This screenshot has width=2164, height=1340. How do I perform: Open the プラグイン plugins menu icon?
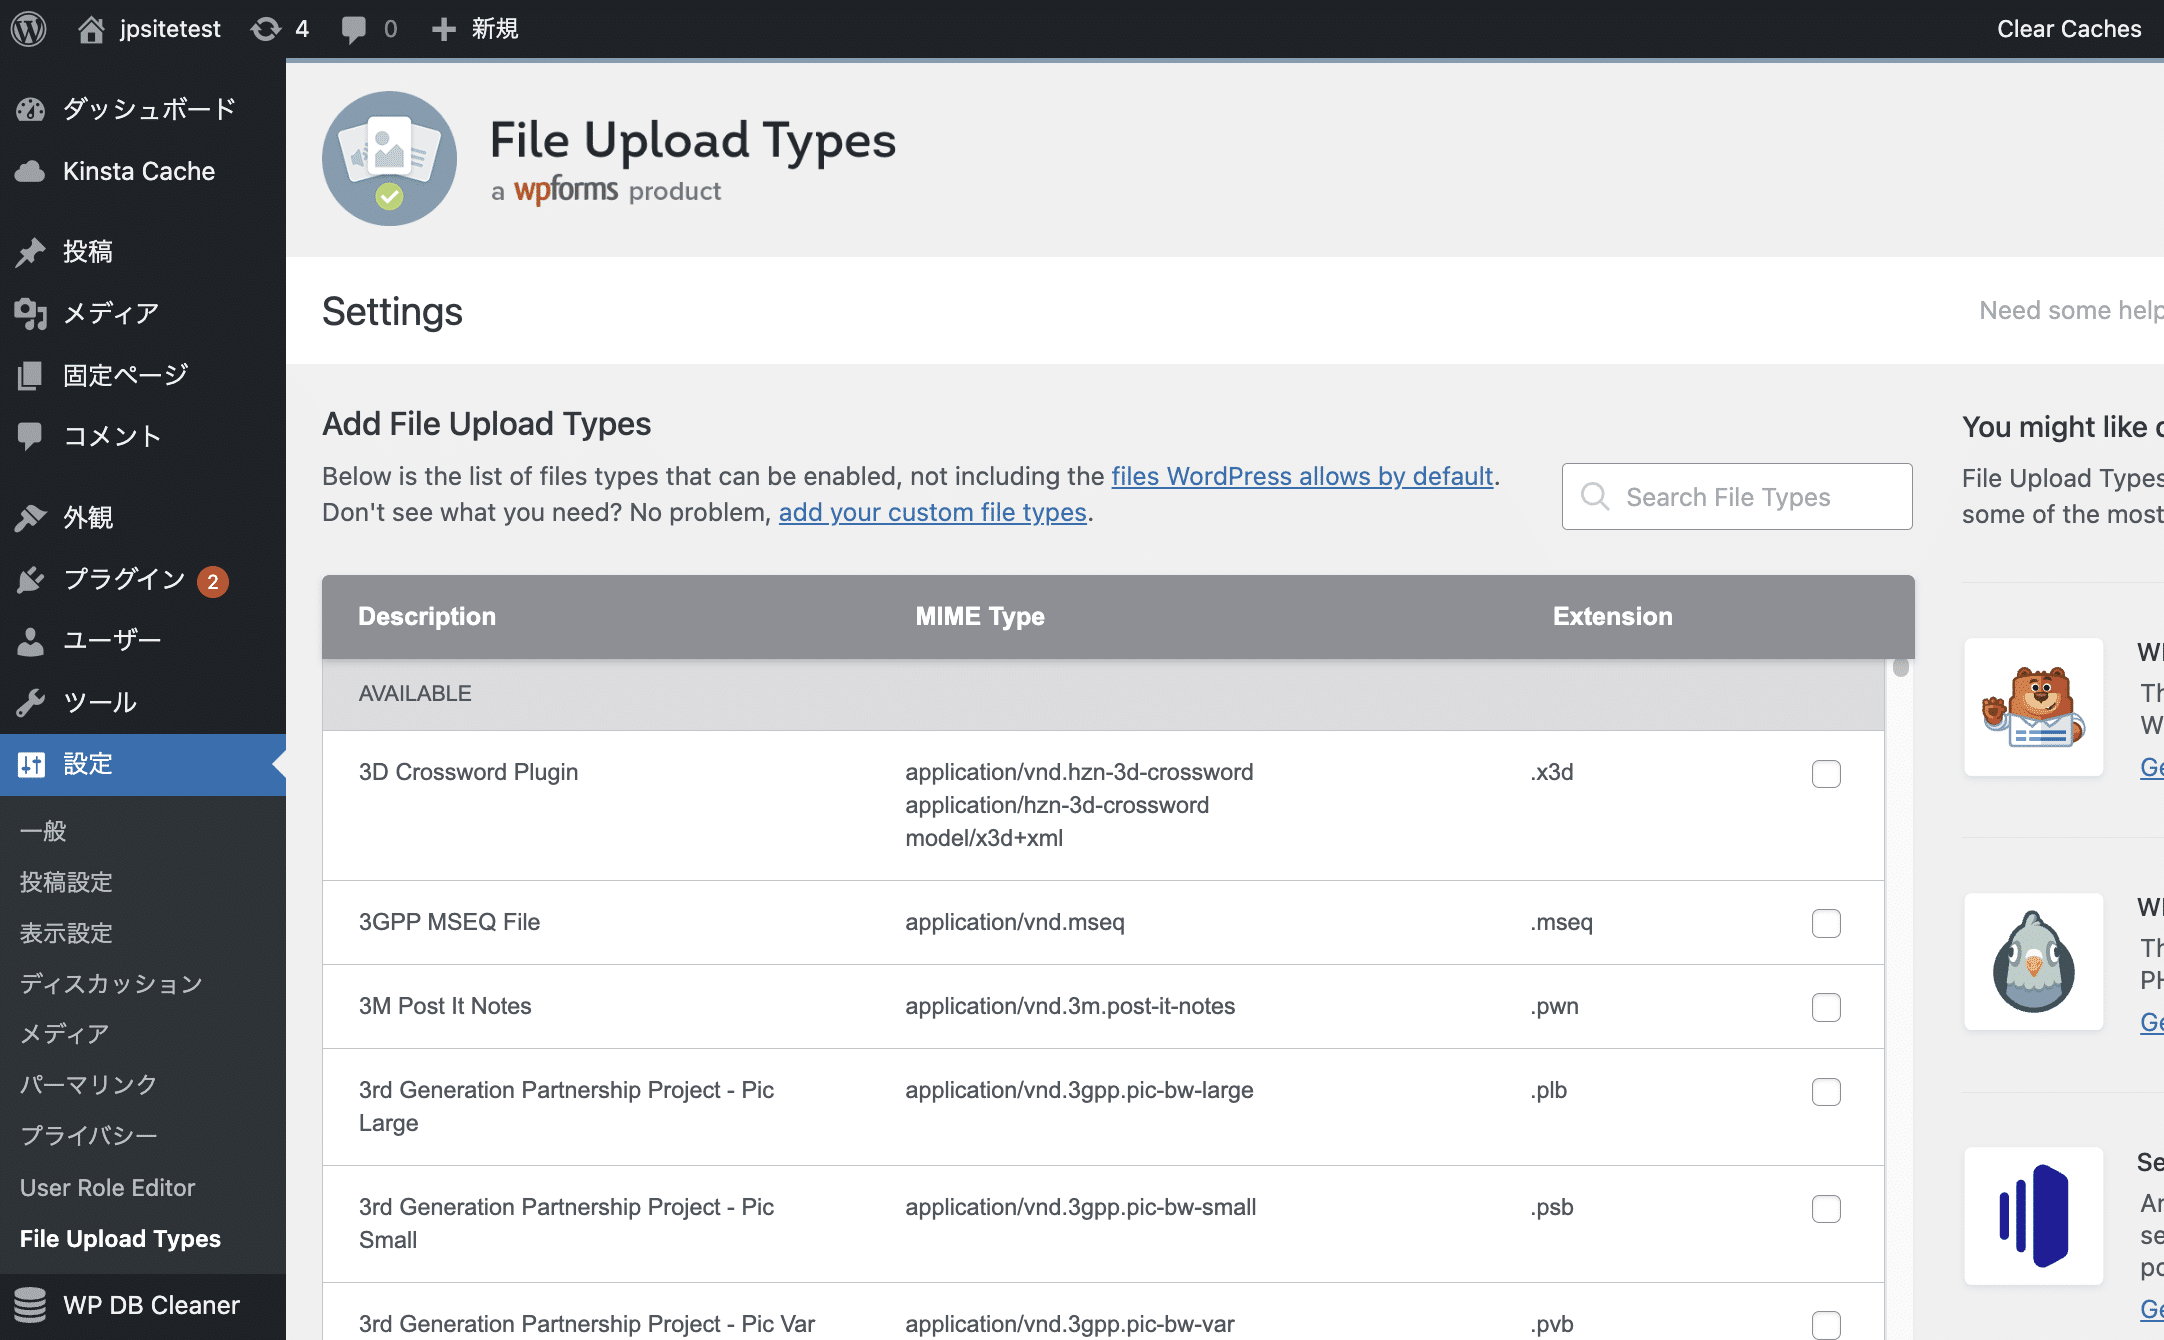tap(31, 579)
